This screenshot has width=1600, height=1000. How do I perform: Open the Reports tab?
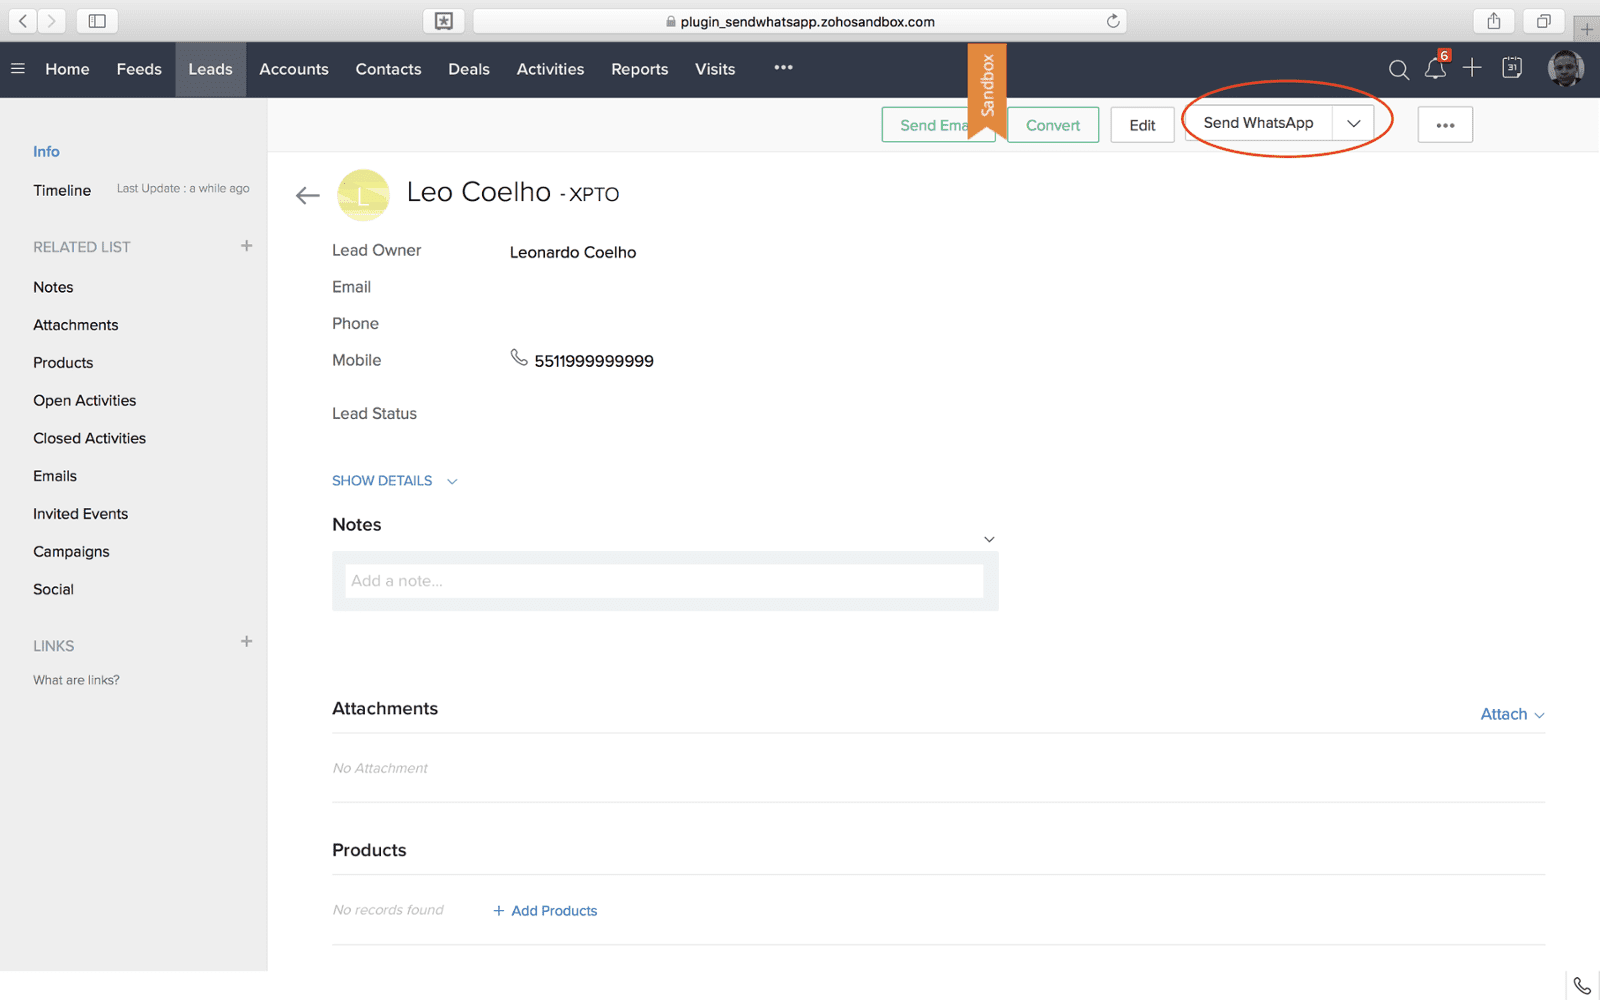[x=639, y=69]
